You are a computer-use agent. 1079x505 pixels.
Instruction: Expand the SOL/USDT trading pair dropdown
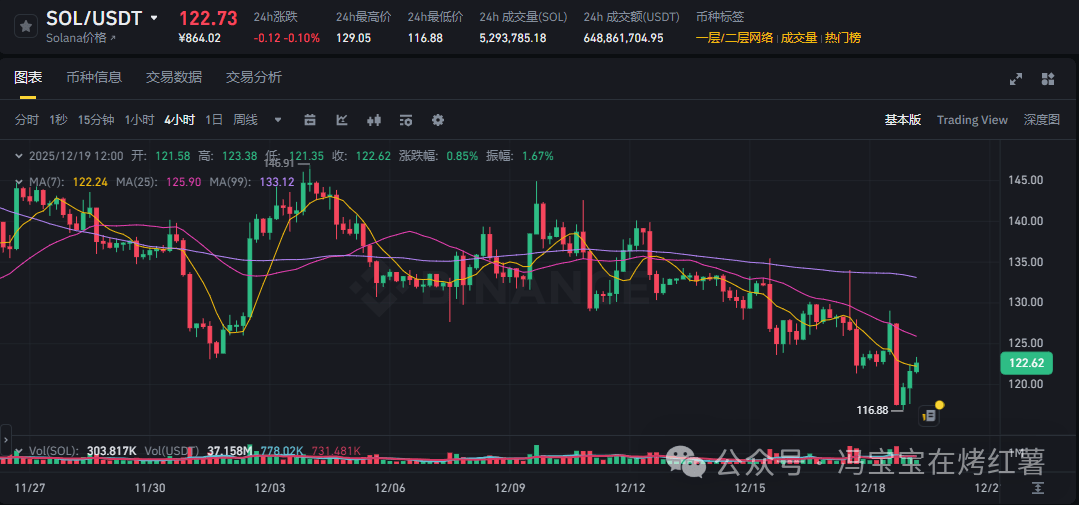(x=153, y=18)
